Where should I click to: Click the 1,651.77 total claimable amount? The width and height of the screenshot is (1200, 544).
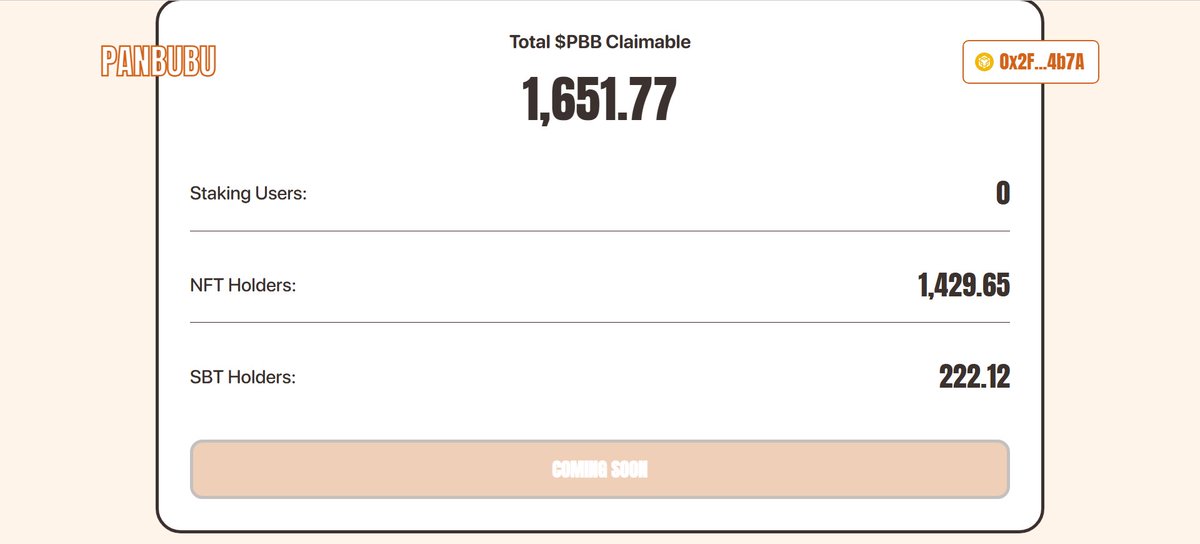pos(600,100)
